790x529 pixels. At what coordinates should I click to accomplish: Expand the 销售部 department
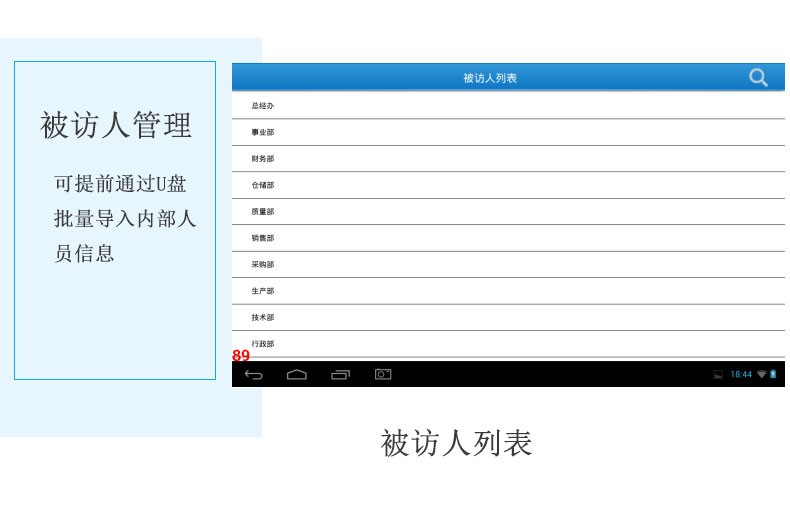263,238
